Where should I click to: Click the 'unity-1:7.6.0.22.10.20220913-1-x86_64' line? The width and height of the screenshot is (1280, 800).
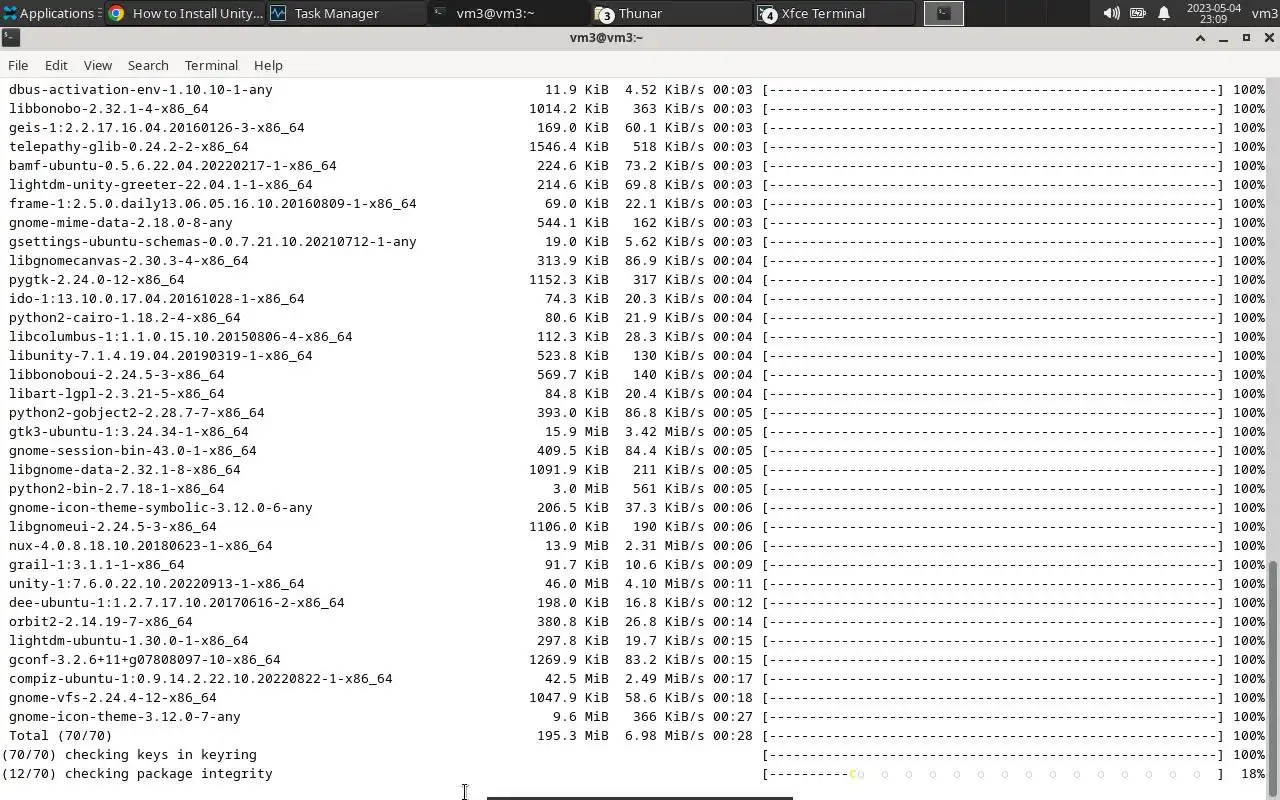click(157, 584)
